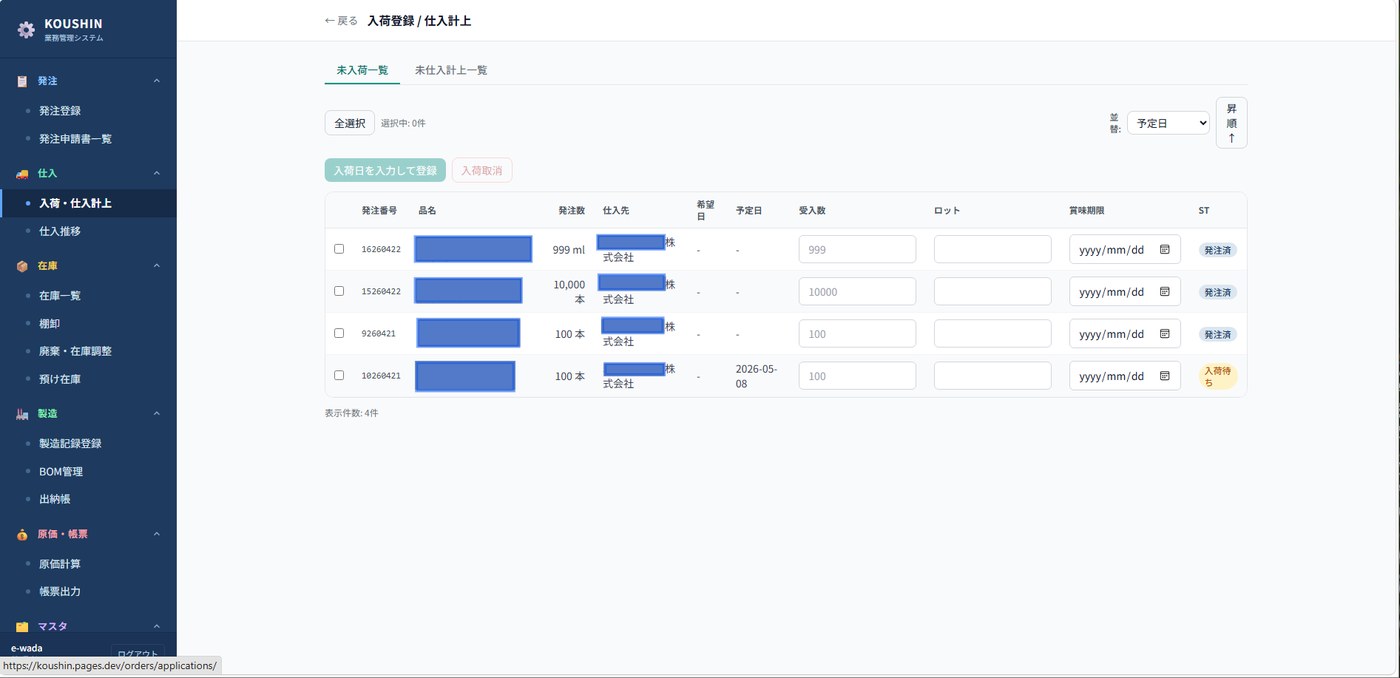1400x678 pixels.
Task: Click the 表示件数: 4件 count text
Action: [351, 412]
